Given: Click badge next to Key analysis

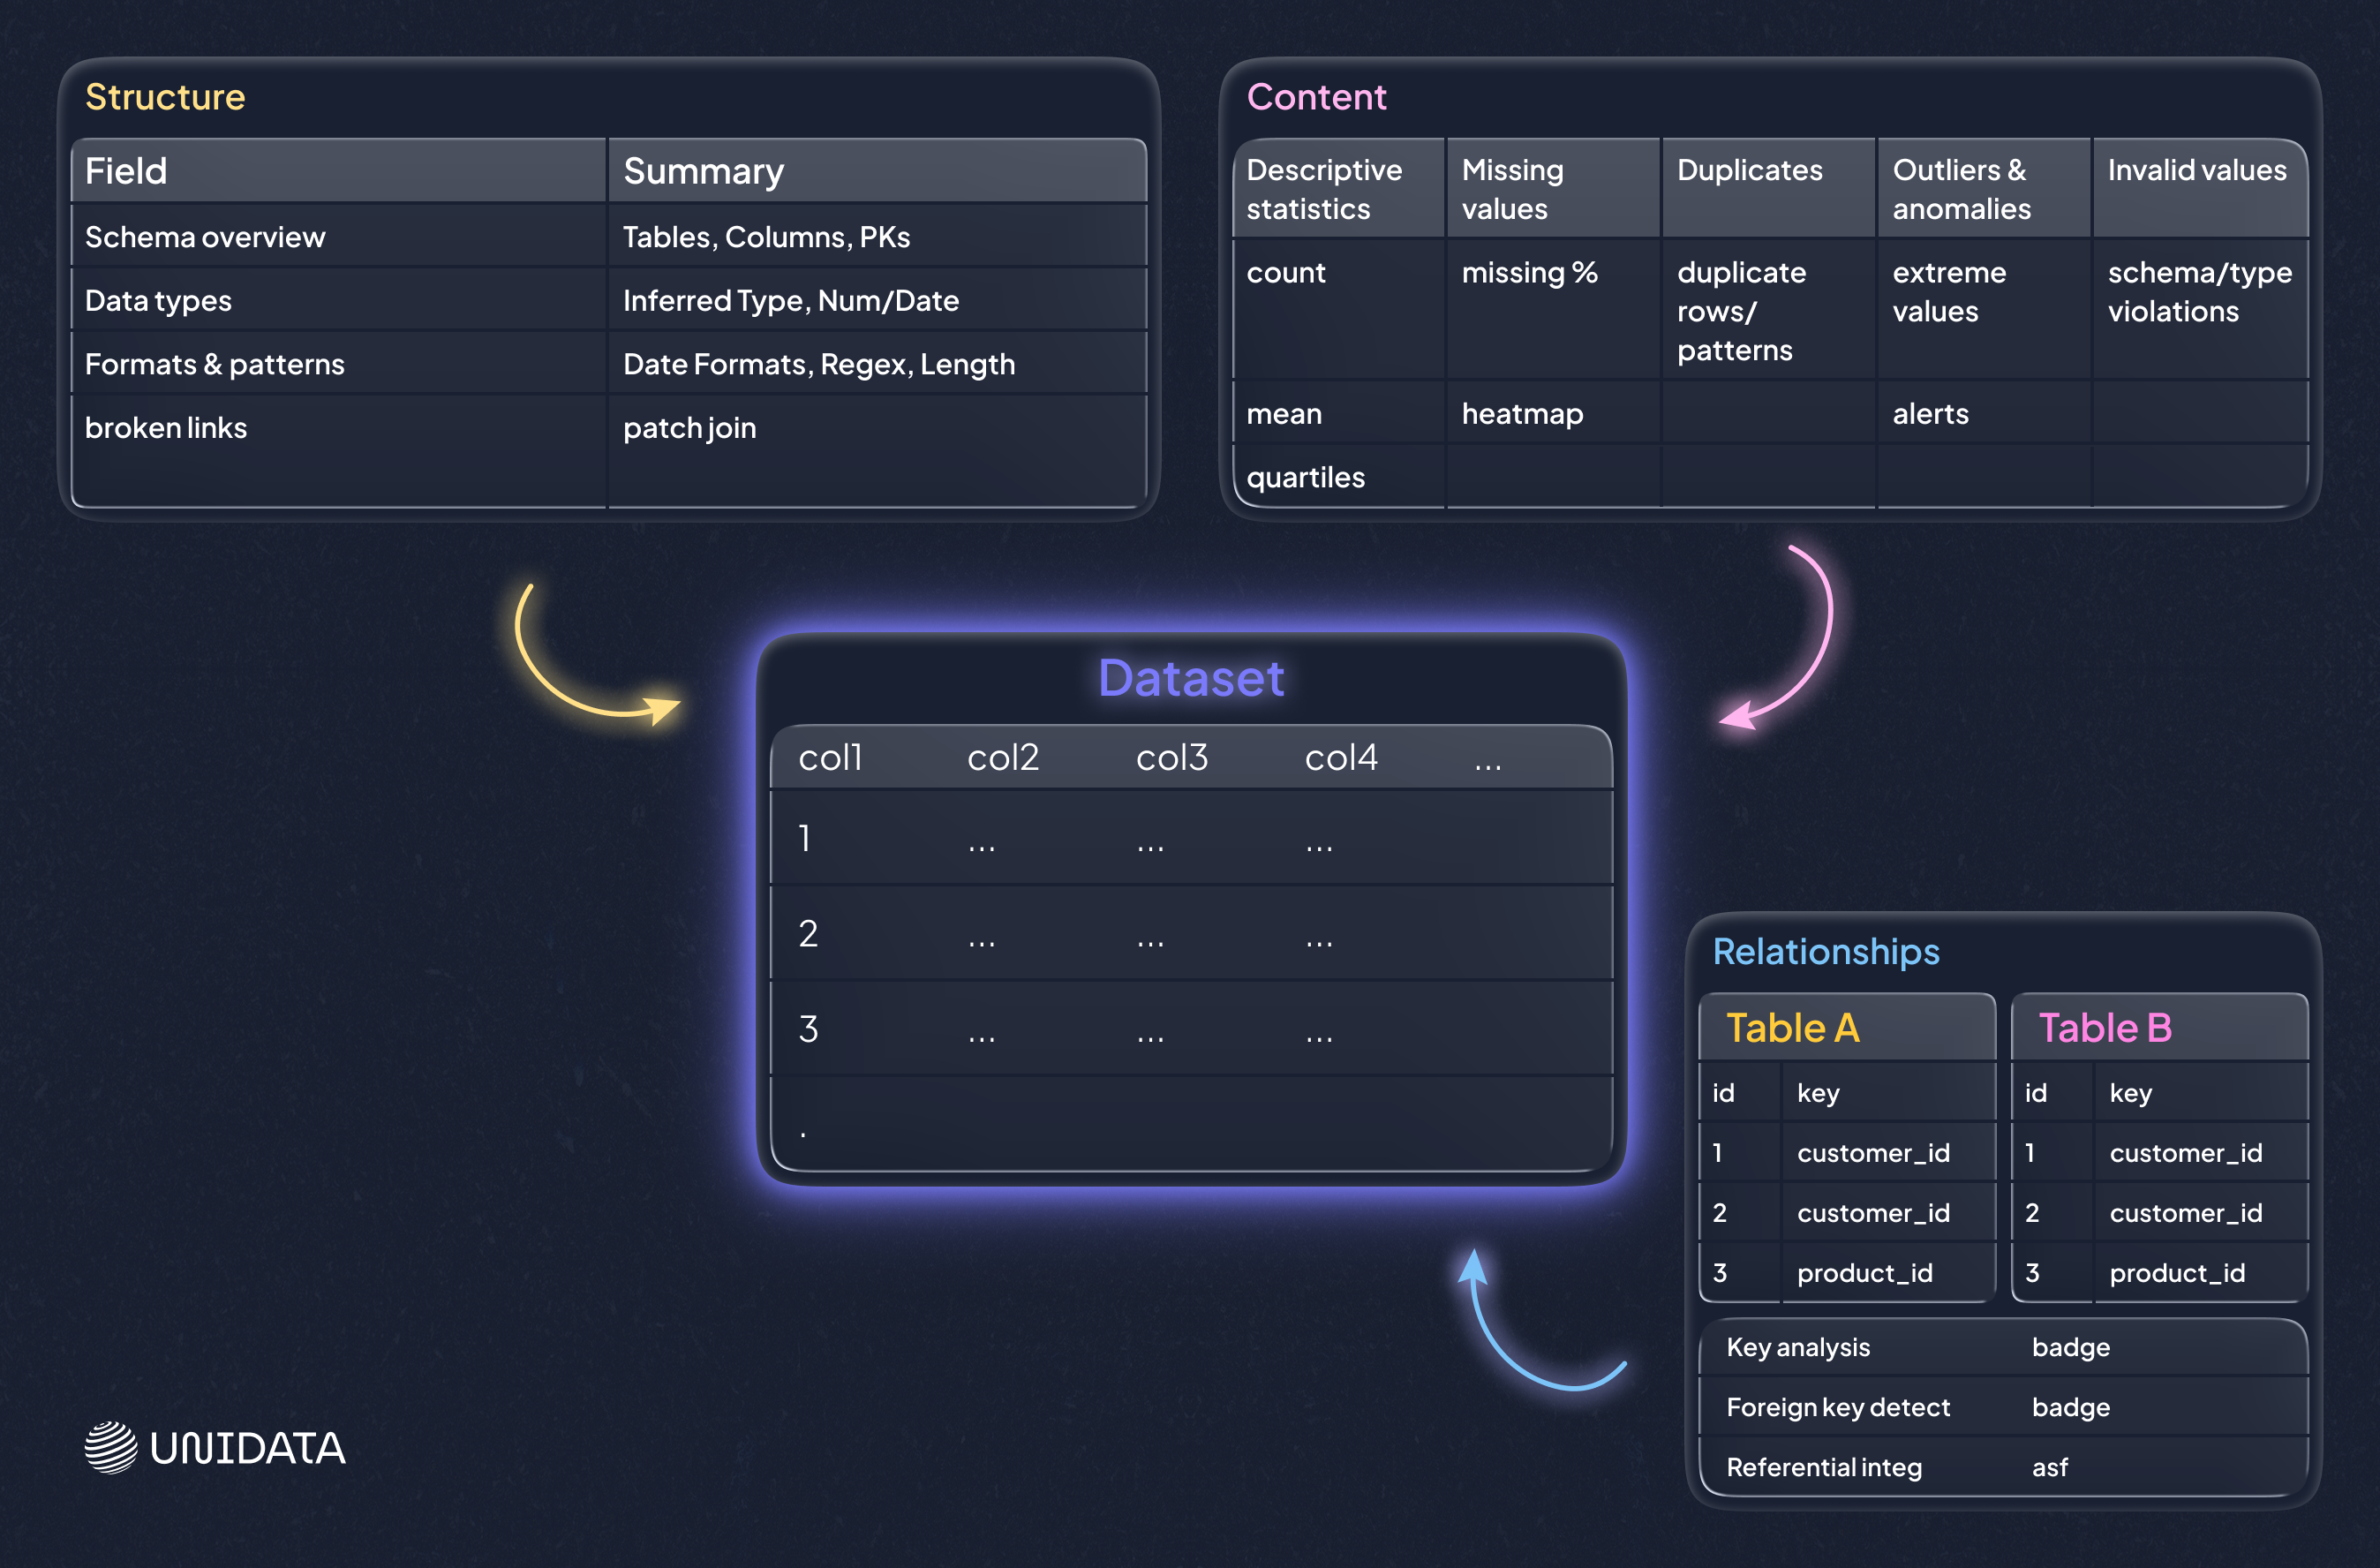Looking at the screenshot, I should (x=2070, y=1347).
